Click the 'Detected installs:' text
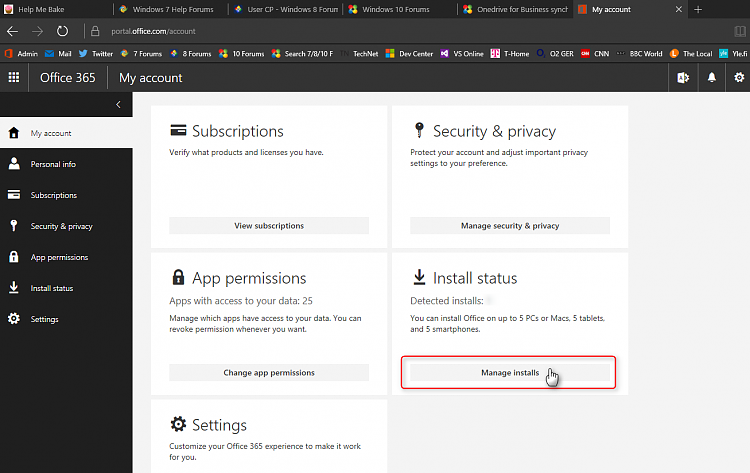Screen dimensions: 750x473 coord(447,301)
